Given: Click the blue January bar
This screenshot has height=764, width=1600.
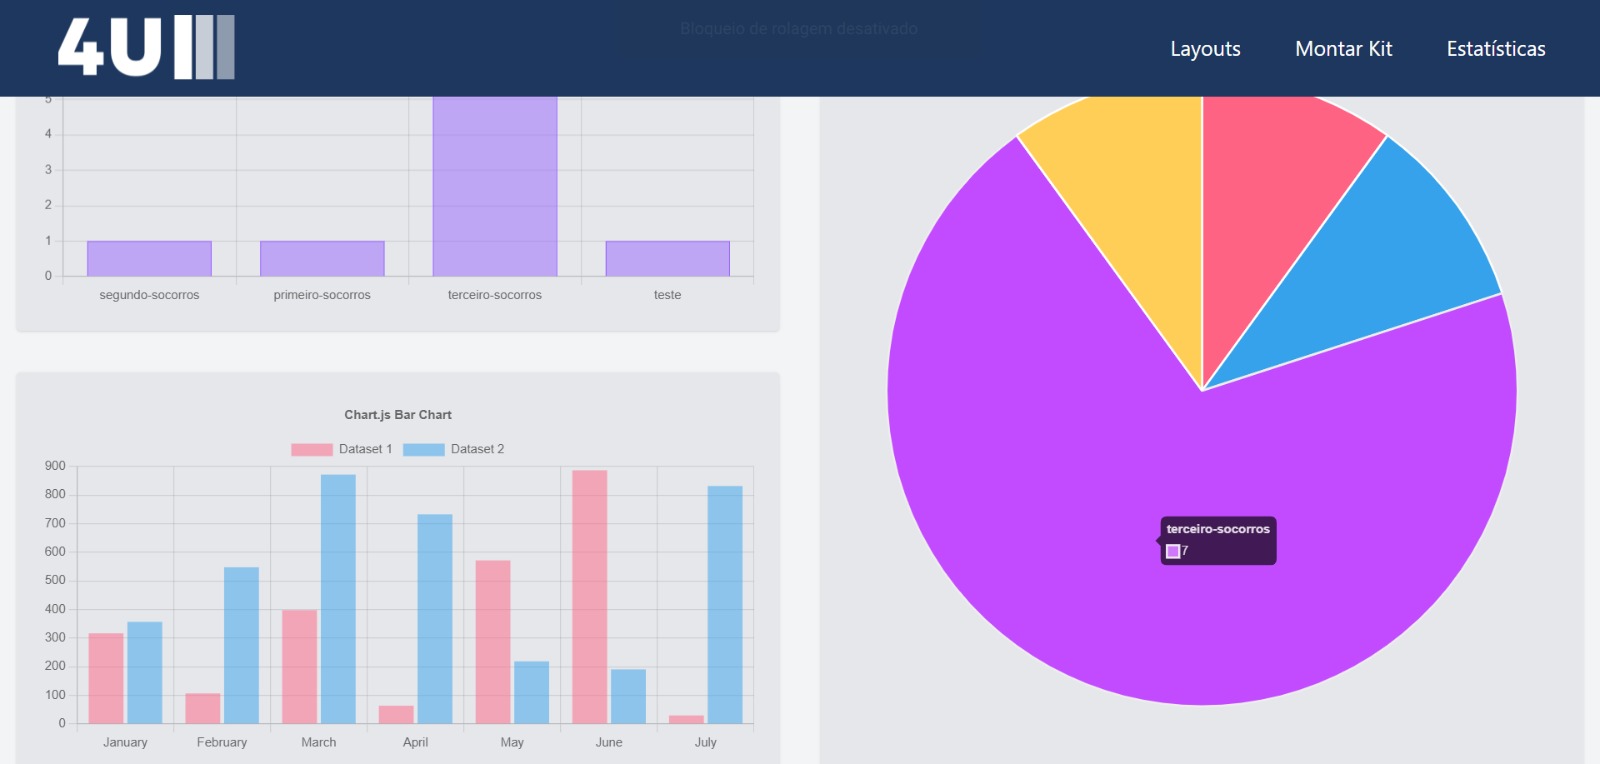Looking at the screenshot, I should pyautogui.click(x=145, y=672).
